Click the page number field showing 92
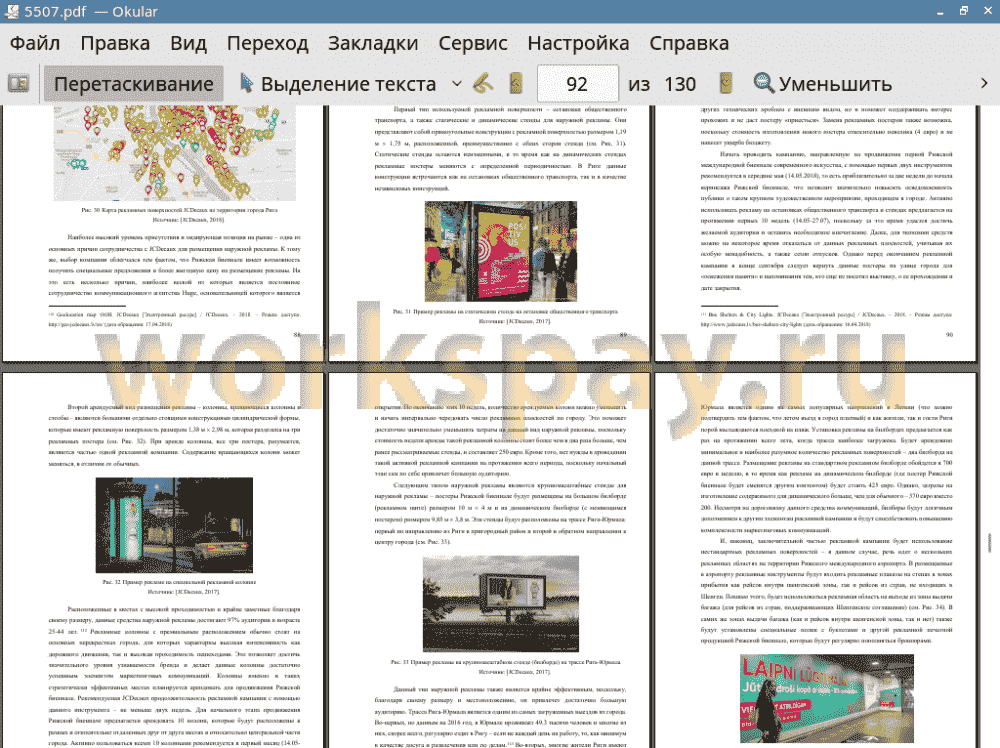1000x748 pixels. pos(577,84)
